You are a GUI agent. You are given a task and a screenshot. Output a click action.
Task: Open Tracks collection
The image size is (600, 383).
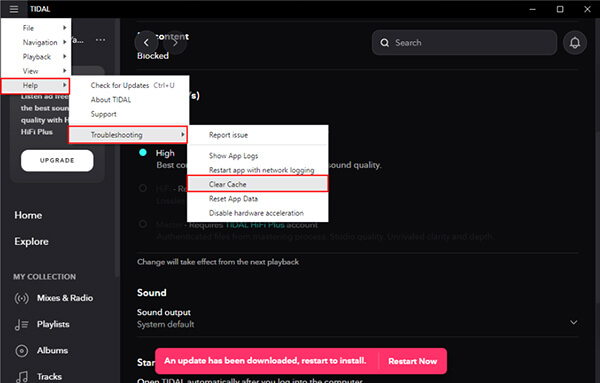pos(49,376)
